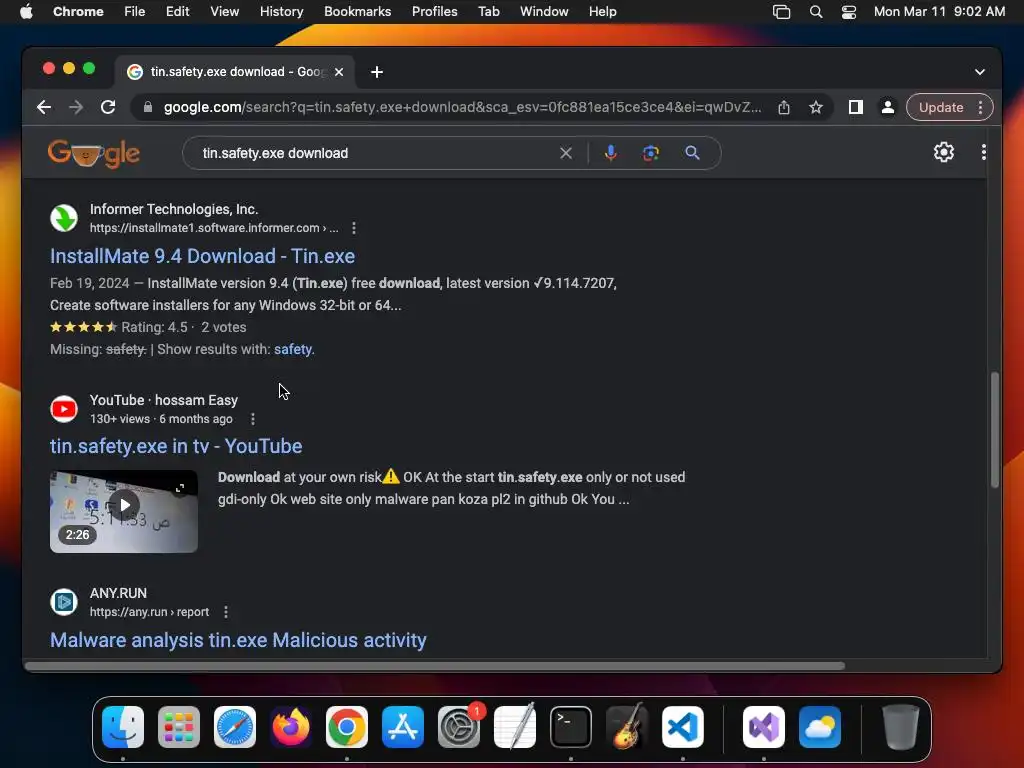This screenshot has height=768, width=1024.
Task: Open Google apps dots menu
Action: (x=984, y=152)
